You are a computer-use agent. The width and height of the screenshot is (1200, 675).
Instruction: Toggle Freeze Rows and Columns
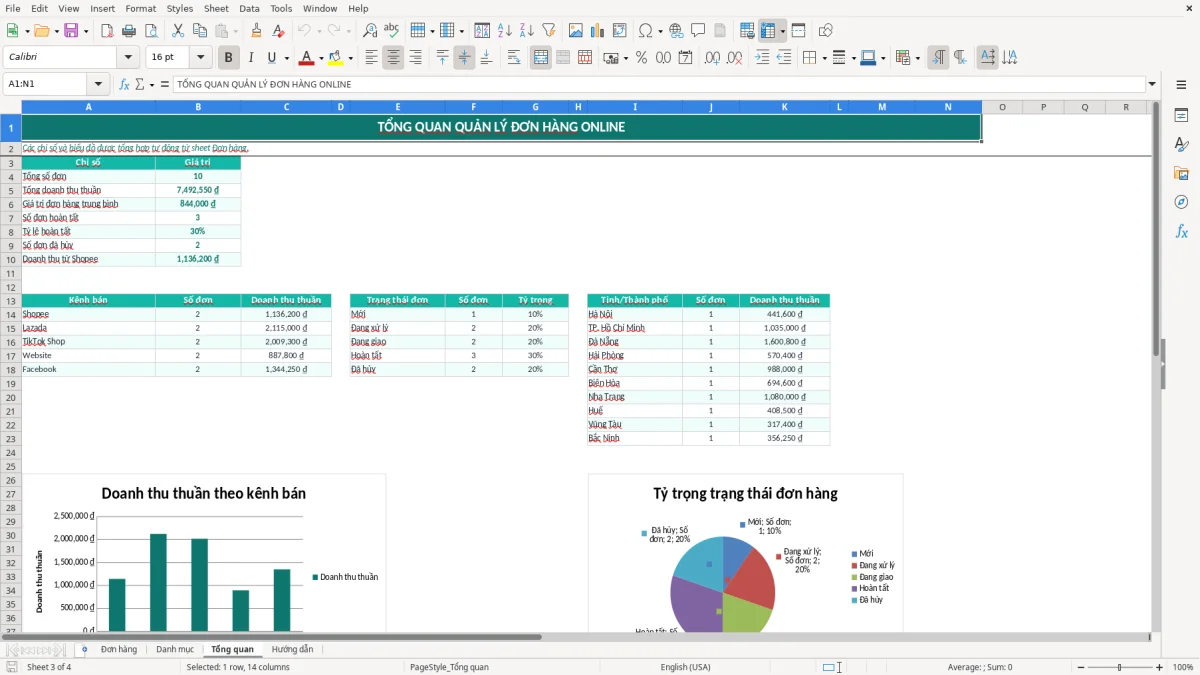point(768,31)
